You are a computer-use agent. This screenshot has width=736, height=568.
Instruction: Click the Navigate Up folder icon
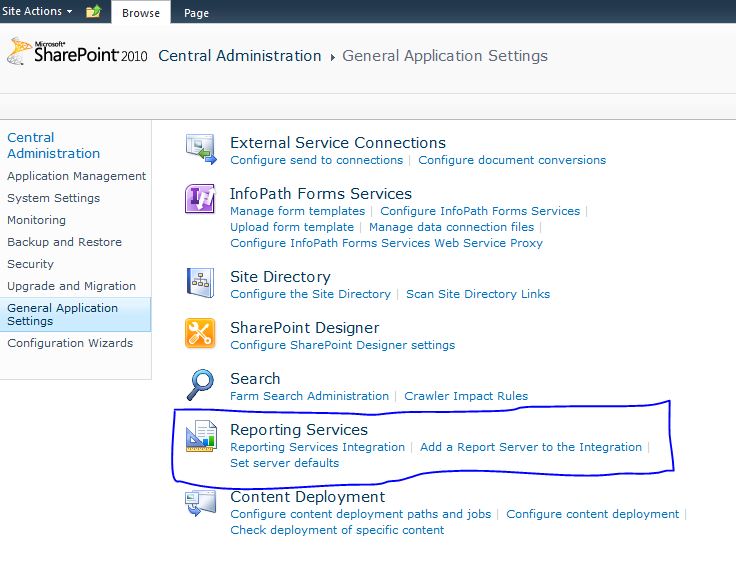click(93, 11)
